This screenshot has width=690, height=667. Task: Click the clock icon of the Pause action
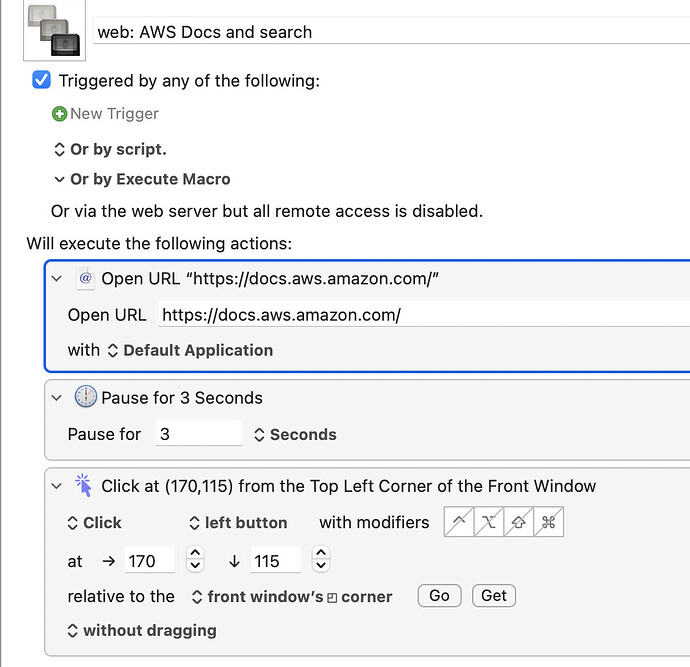coord(85,396)
